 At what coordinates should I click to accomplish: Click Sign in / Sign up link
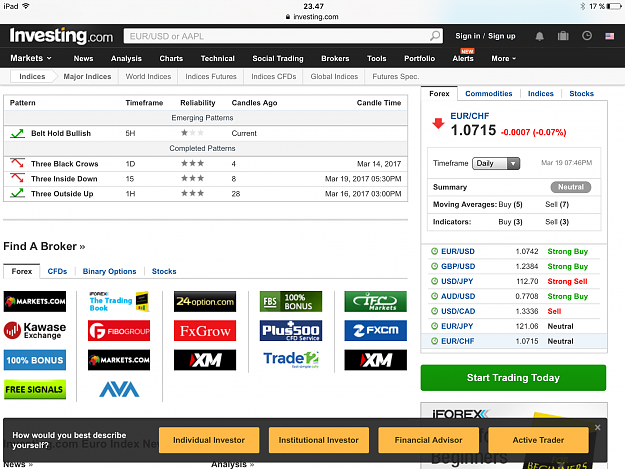(x=485, y=36)
